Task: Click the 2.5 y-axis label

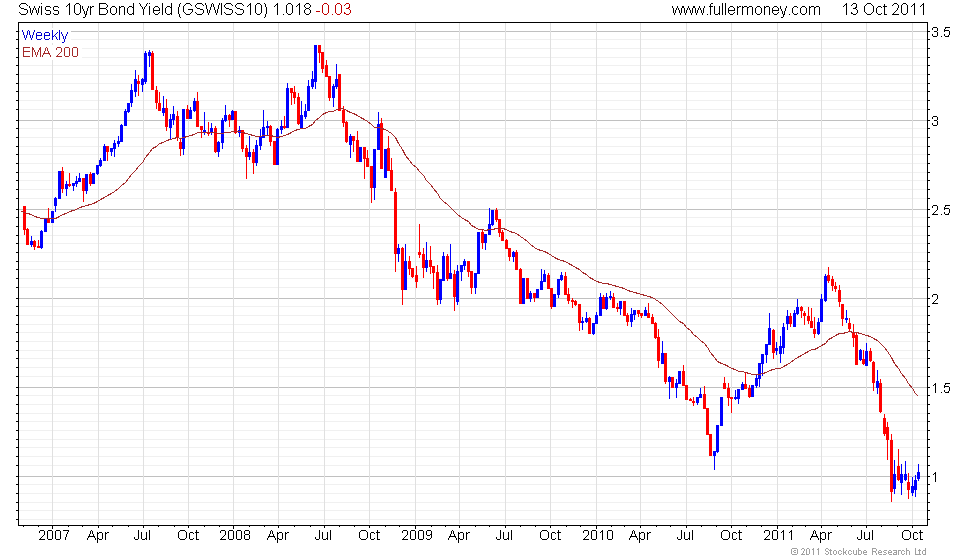Action: [941, 210]
